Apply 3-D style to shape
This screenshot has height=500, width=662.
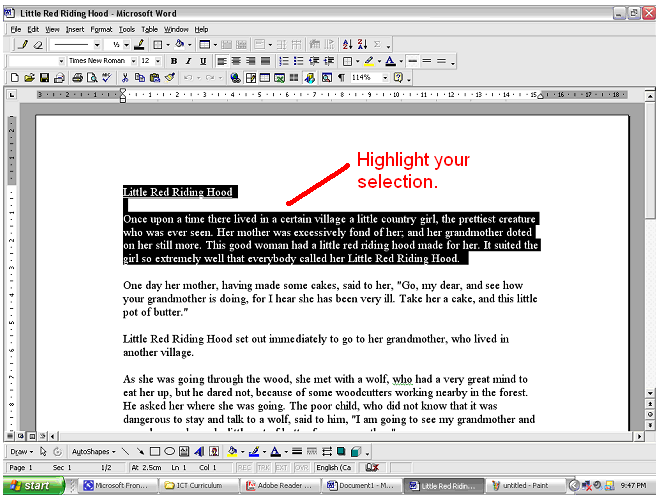click(356, 451)
